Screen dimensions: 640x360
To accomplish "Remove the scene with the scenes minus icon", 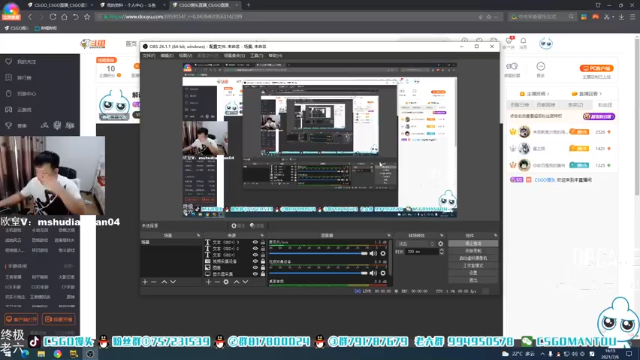I will [154, 282].
